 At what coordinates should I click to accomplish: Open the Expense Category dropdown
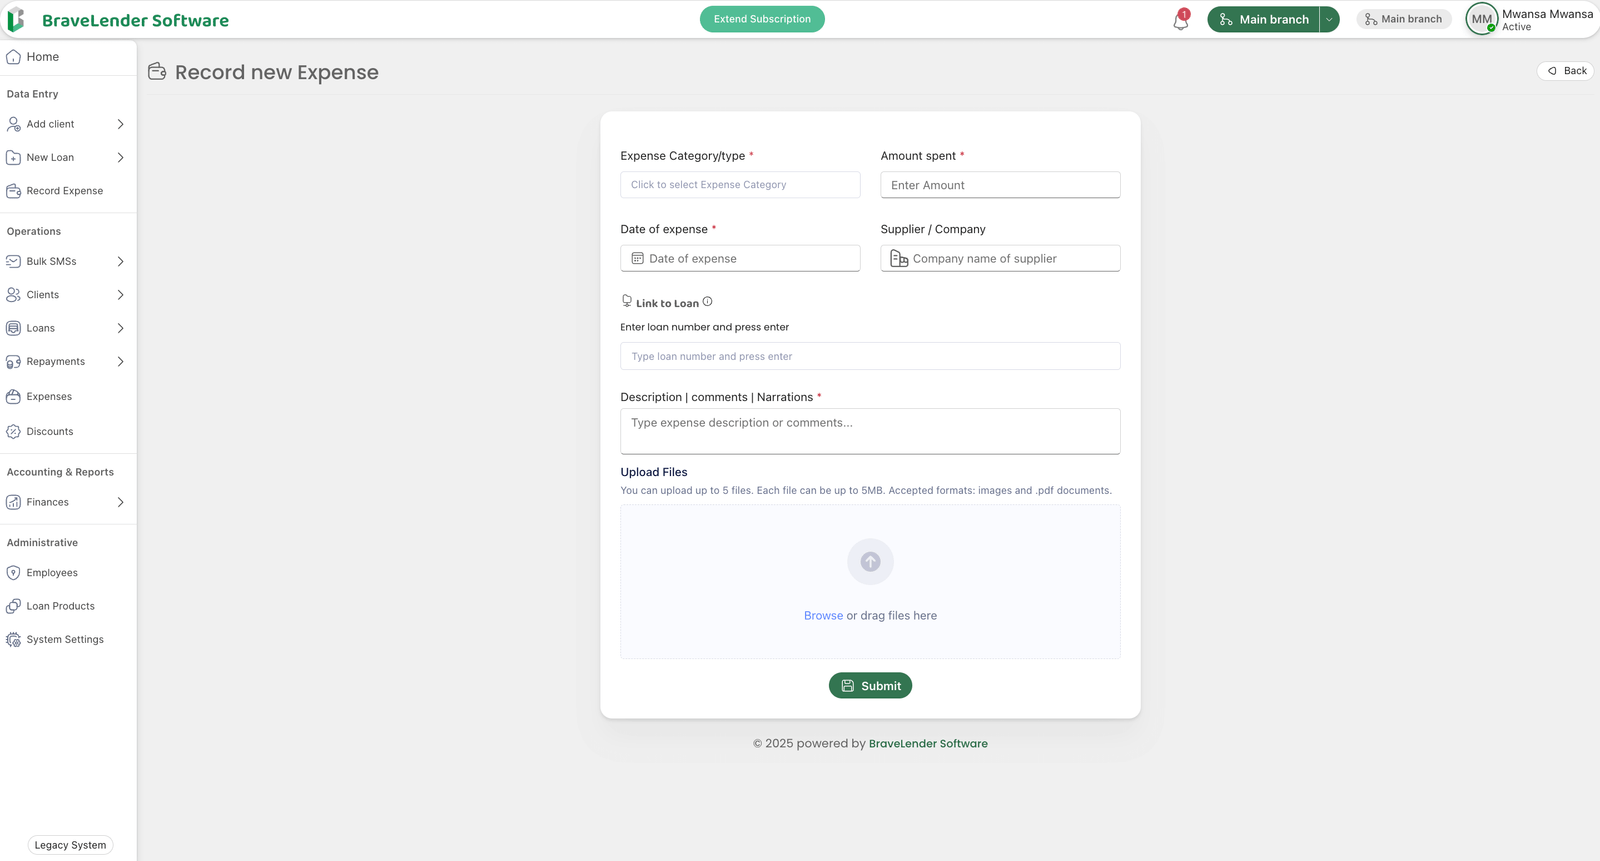(740, 185)
